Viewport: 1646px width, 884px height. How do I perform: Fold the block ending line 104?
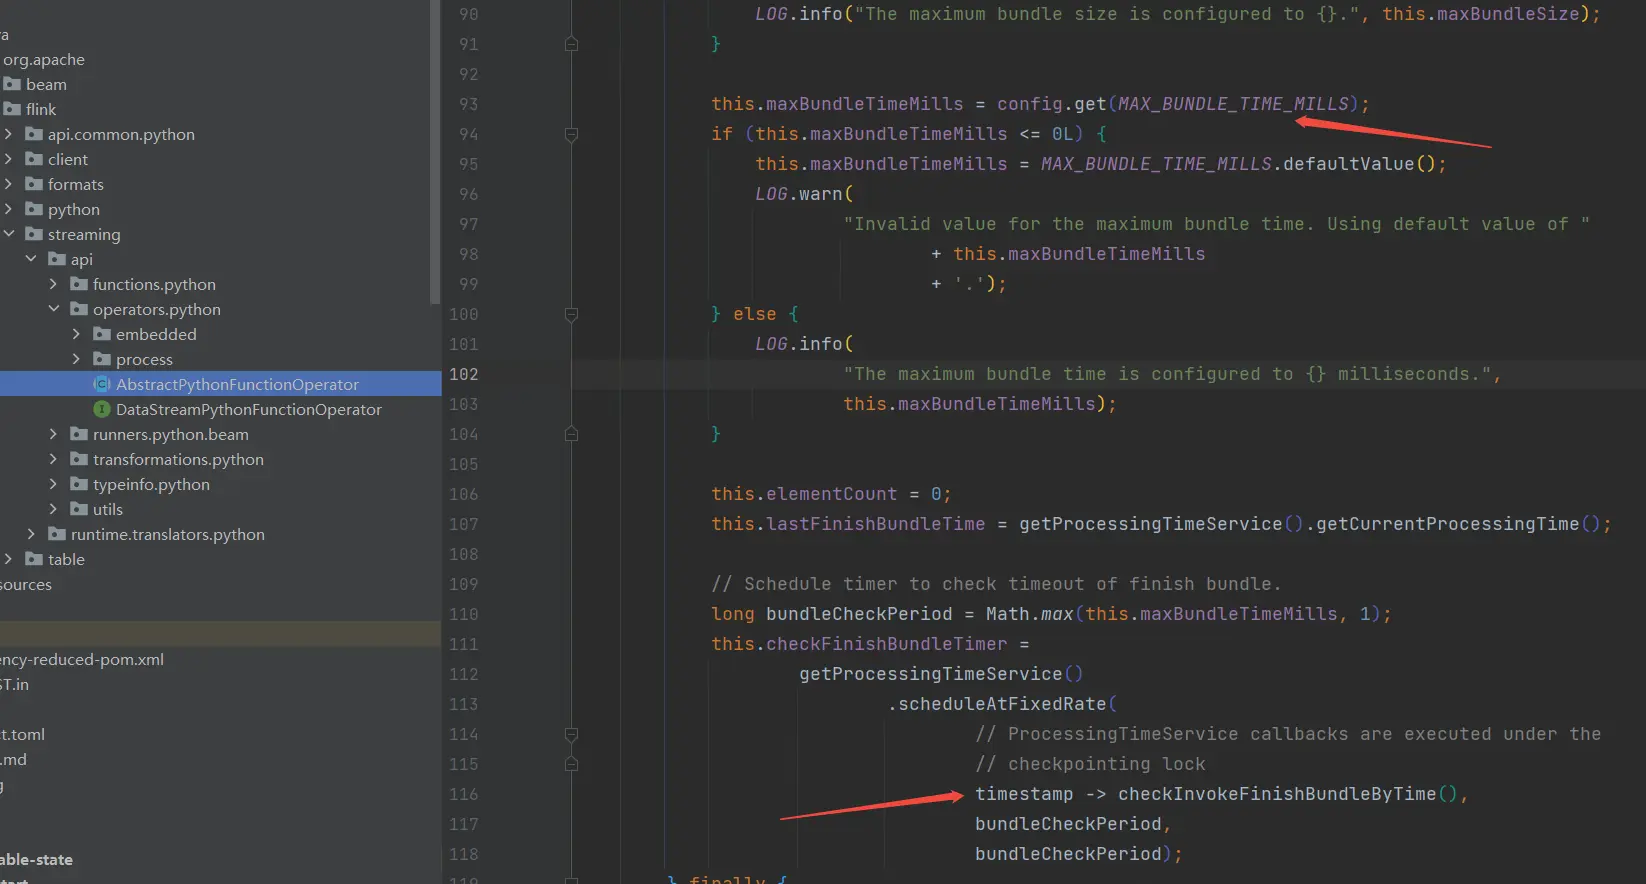571,434
